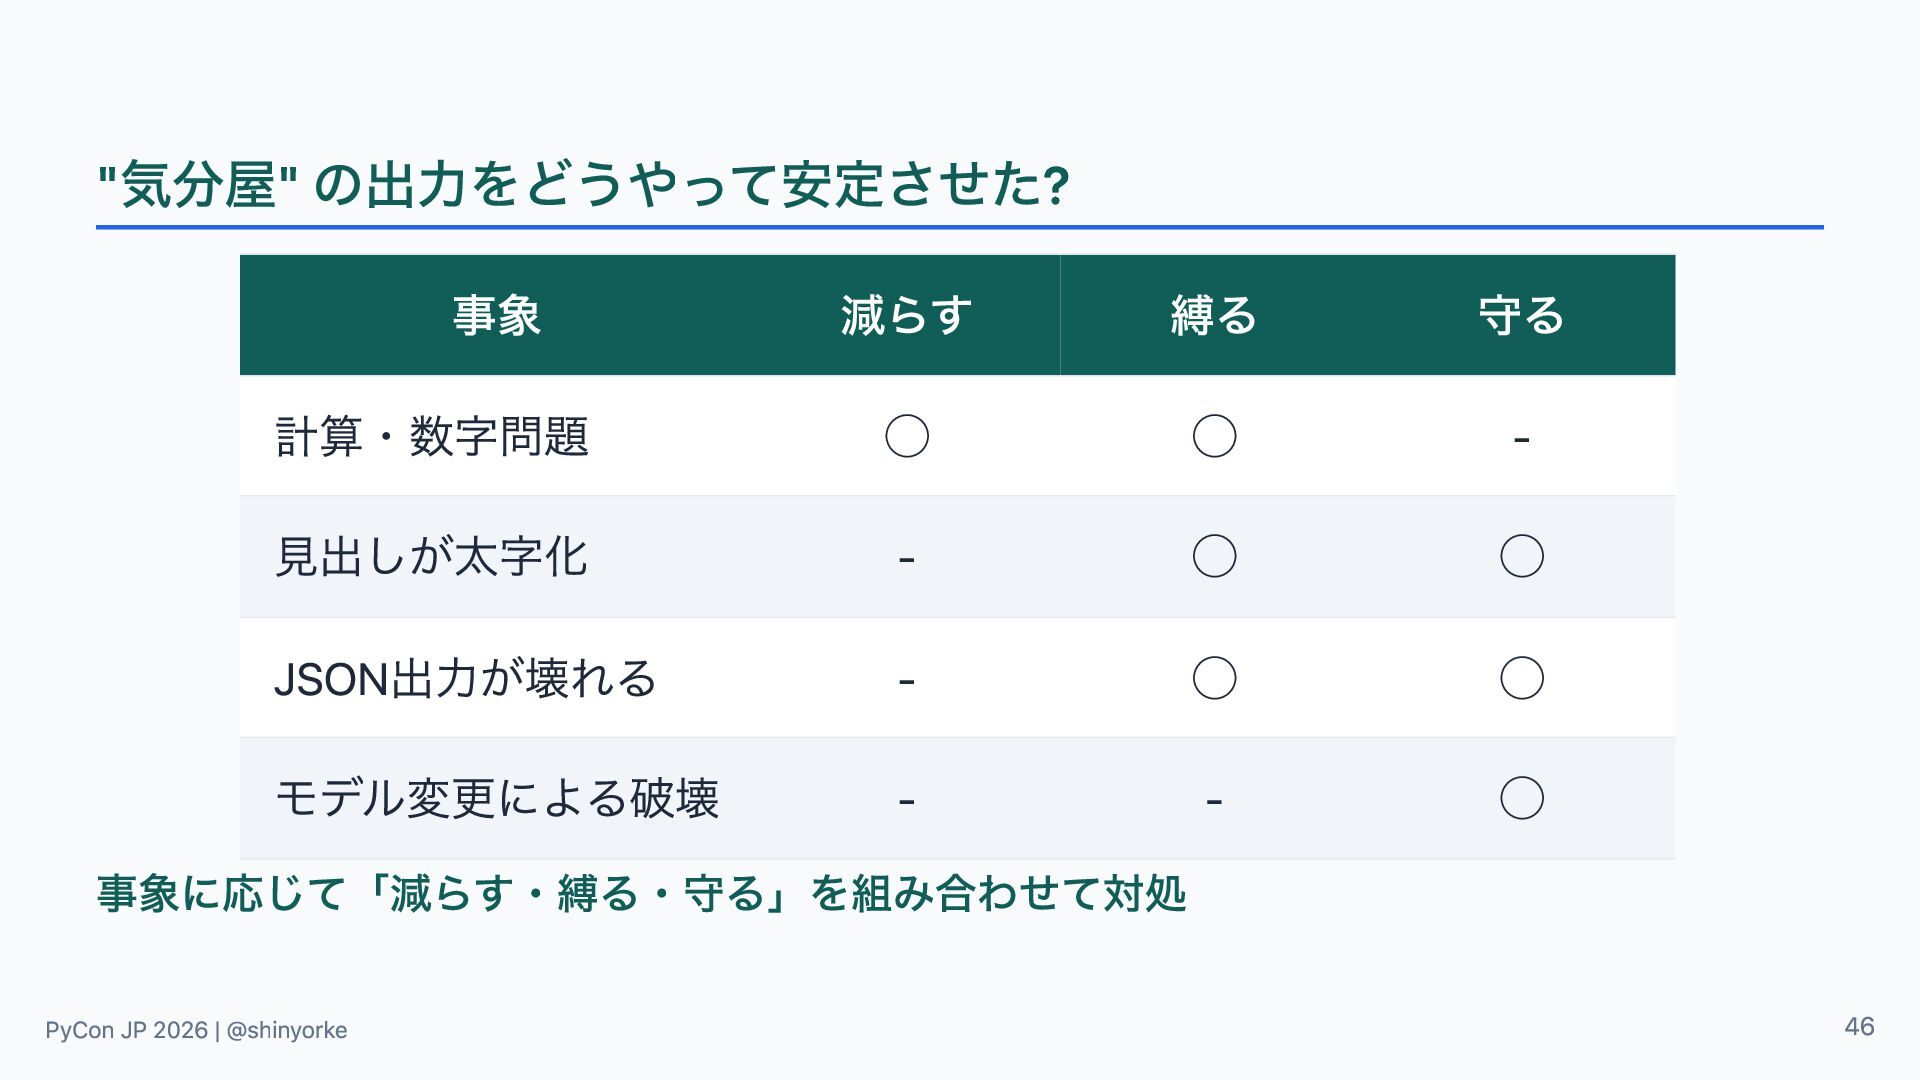Click the PyCon JP 2026 @shinyorke footer
Viewport: 1920px width, 1080px height.
coord(196,1030)
